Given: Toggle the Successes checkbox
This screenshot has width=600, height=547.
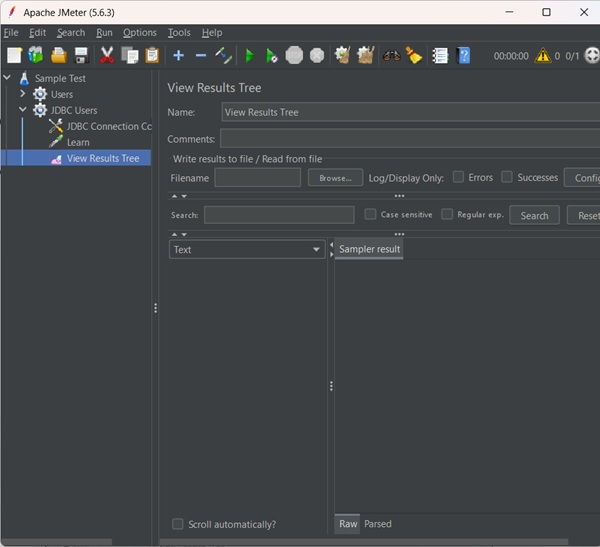Looking at the screenshot, I should (507, 177).
